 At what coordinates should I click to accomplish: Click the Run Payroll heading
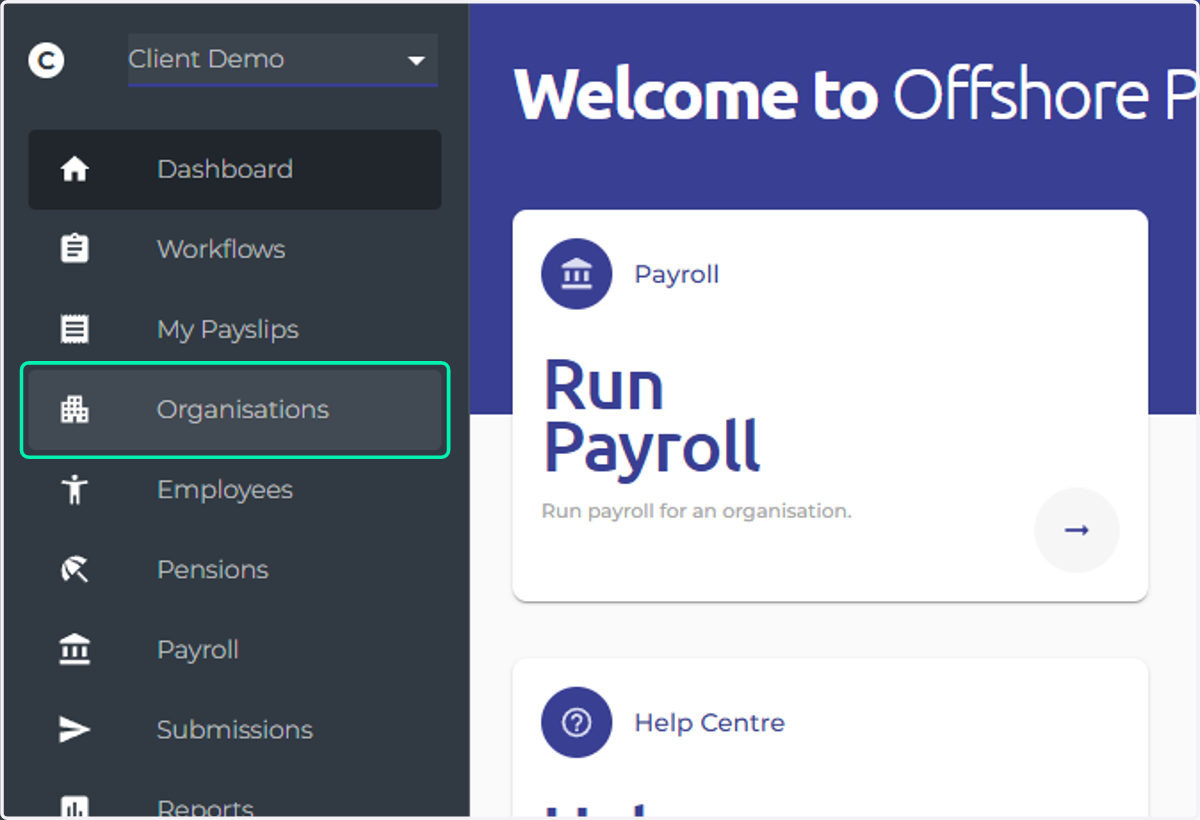652,415
